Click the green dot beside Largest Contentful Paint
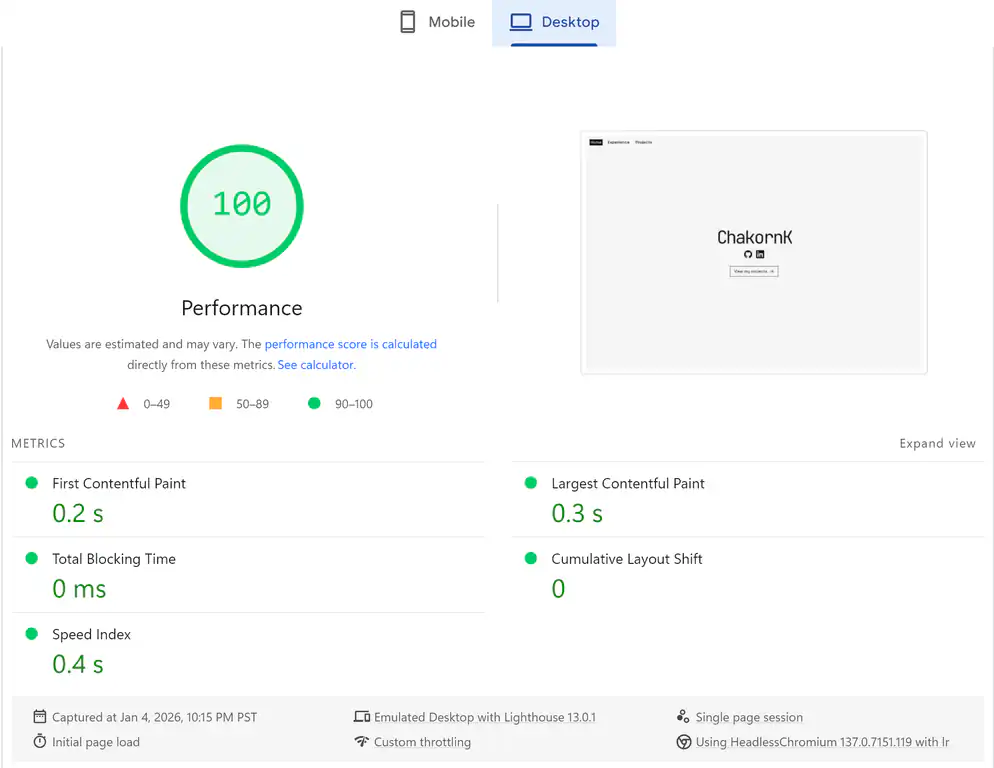The image size is (994, 768). tap(530, 483)
